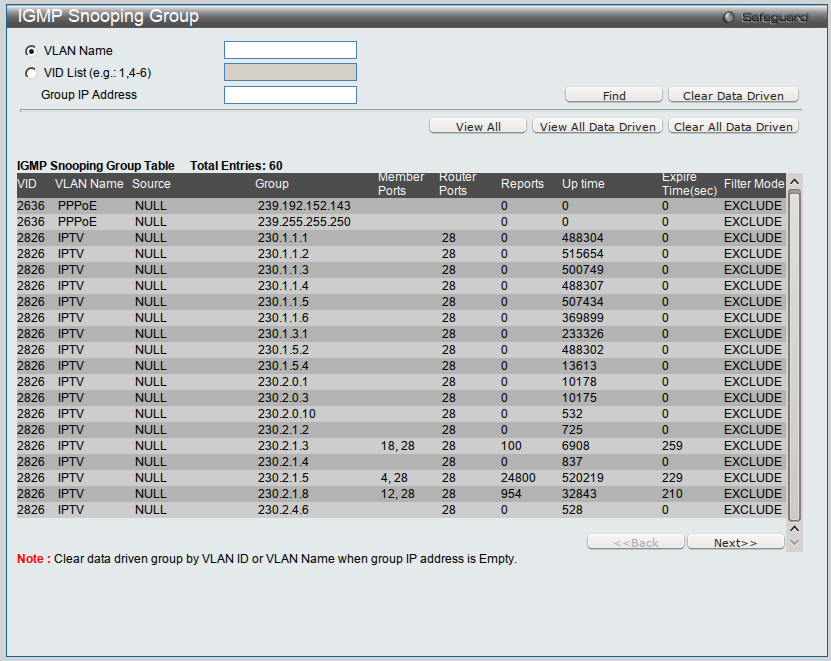The image size is (831, 661).
Task: Select the VID List radio button
Action: (x=31, y=73)
